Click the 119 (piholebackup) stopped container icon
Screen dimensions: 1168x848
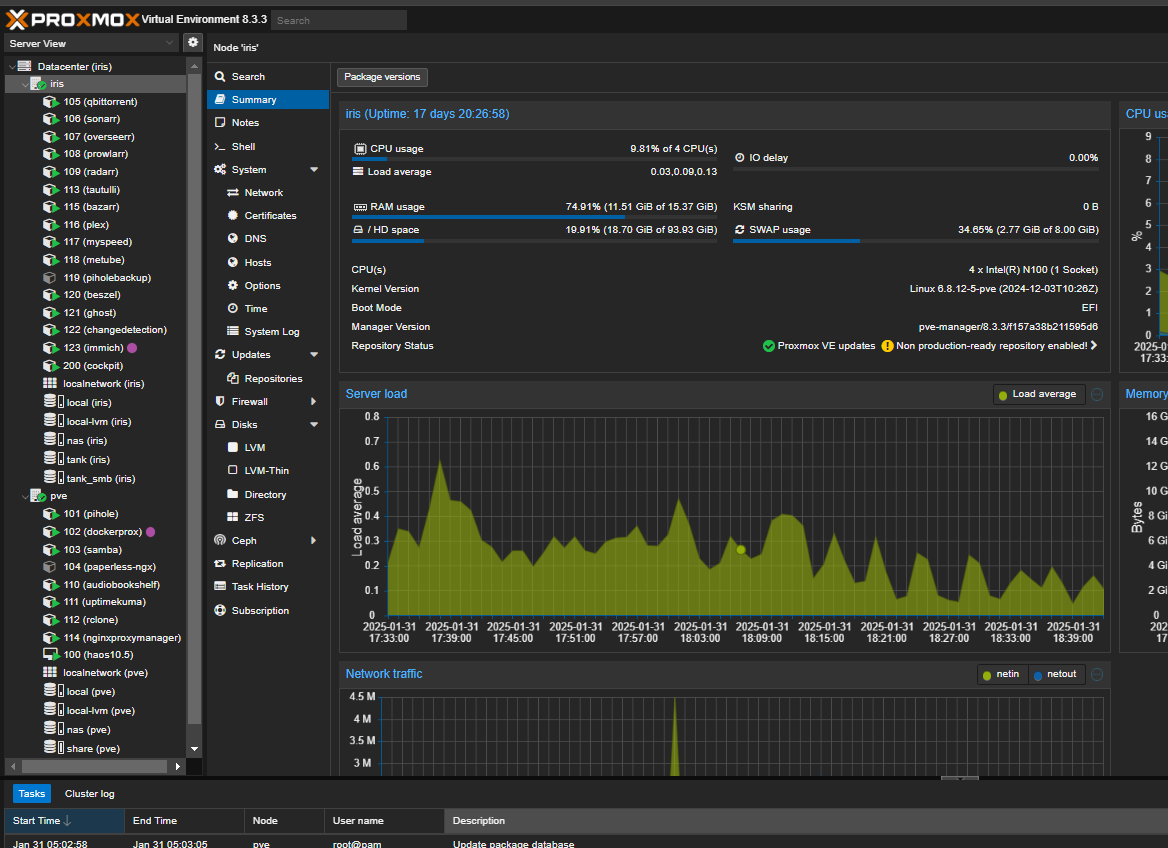point(50,277)
